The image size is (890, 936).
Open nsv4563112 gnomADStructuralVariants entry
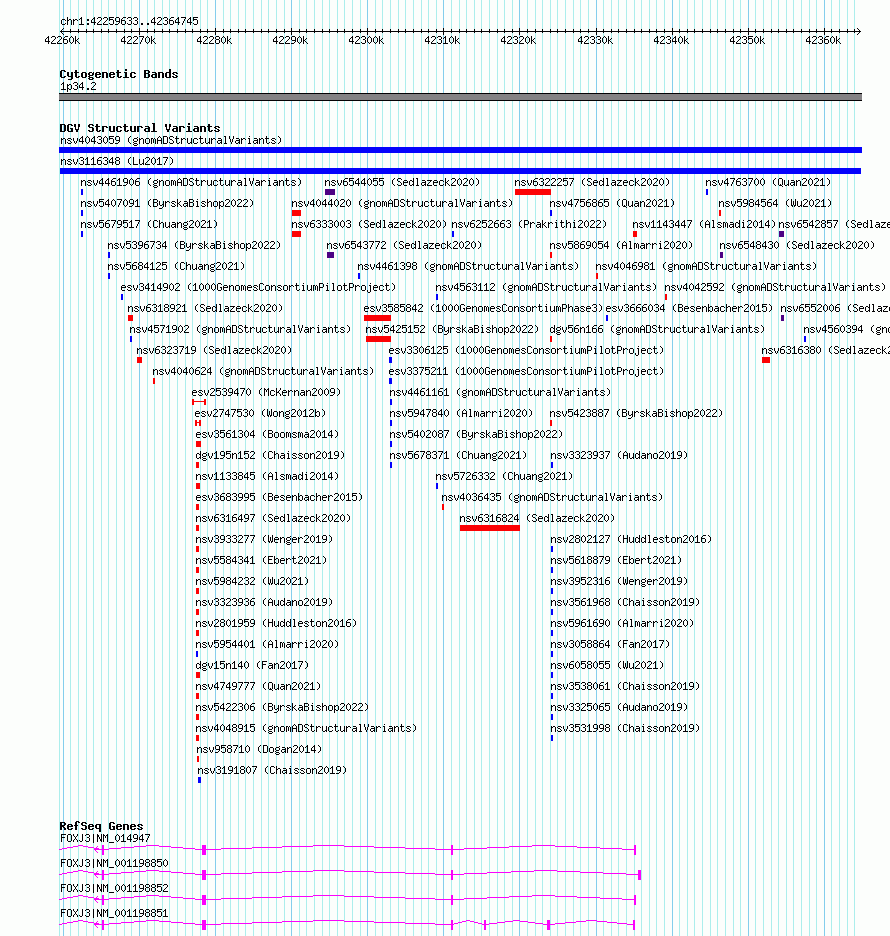546,287
